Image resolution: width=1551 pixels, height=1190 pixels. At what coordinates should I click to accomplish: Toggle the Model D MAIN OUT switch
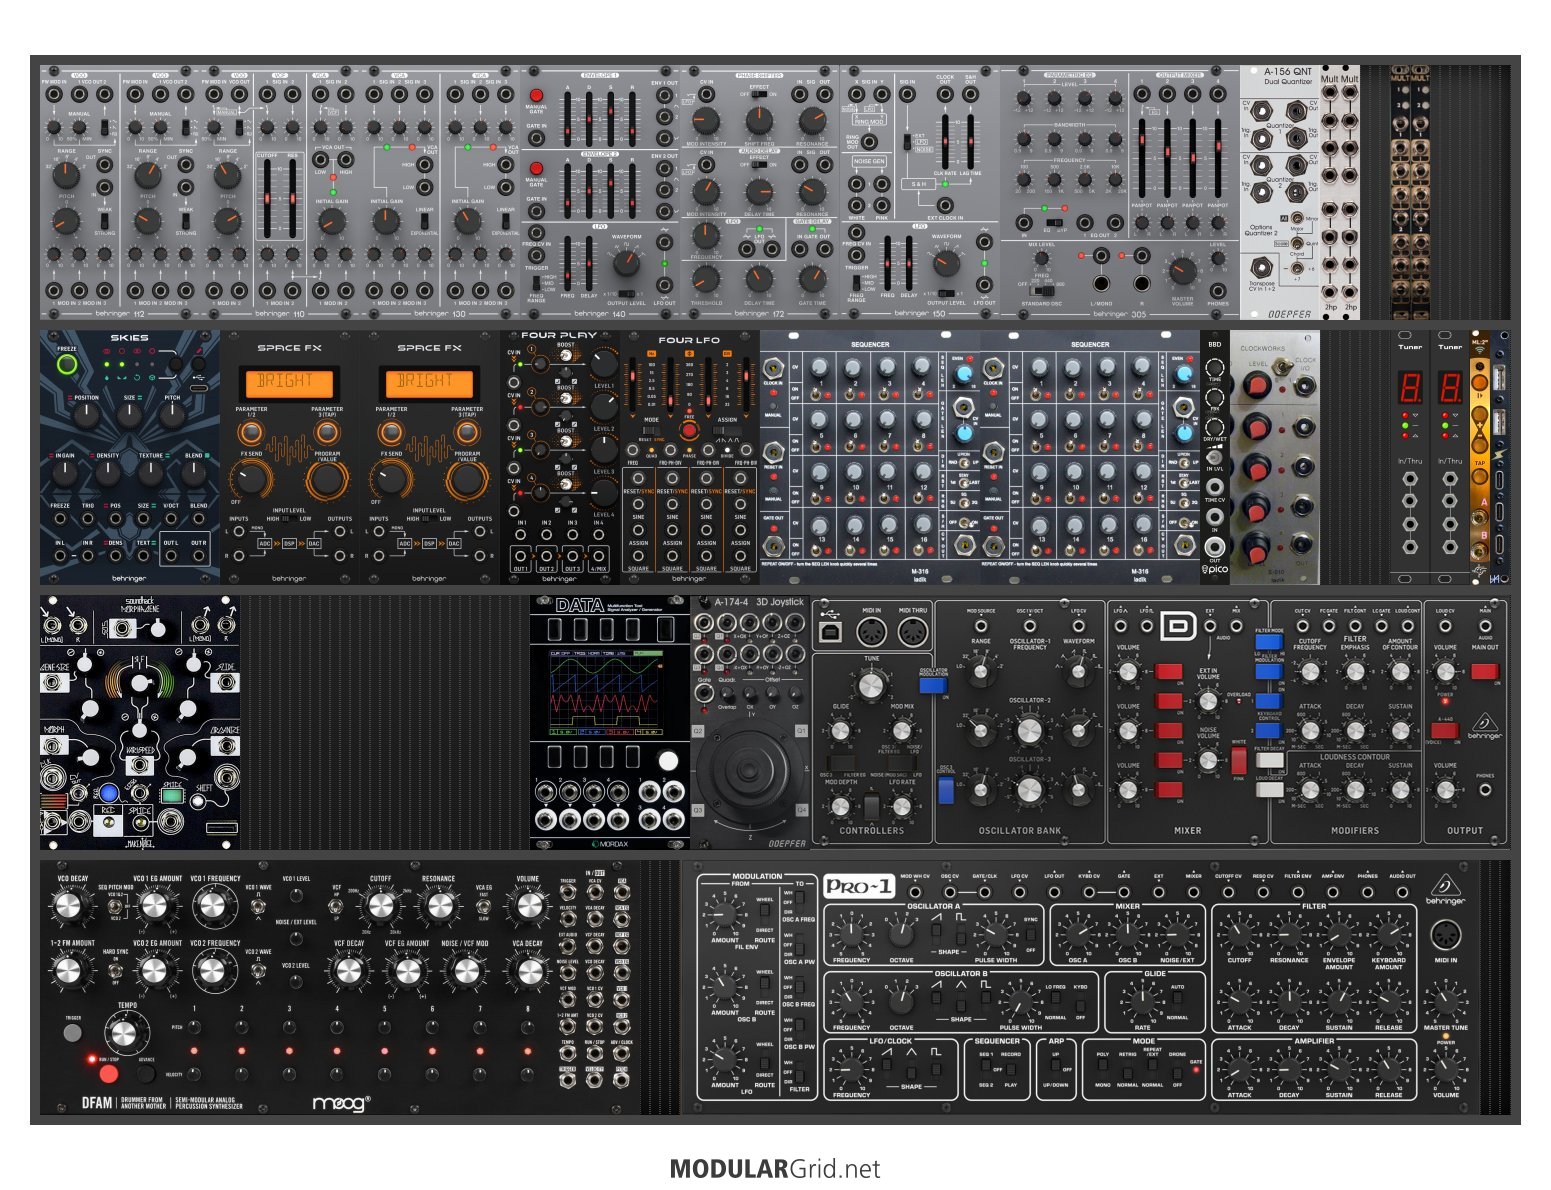click(x=1485, y=671)
